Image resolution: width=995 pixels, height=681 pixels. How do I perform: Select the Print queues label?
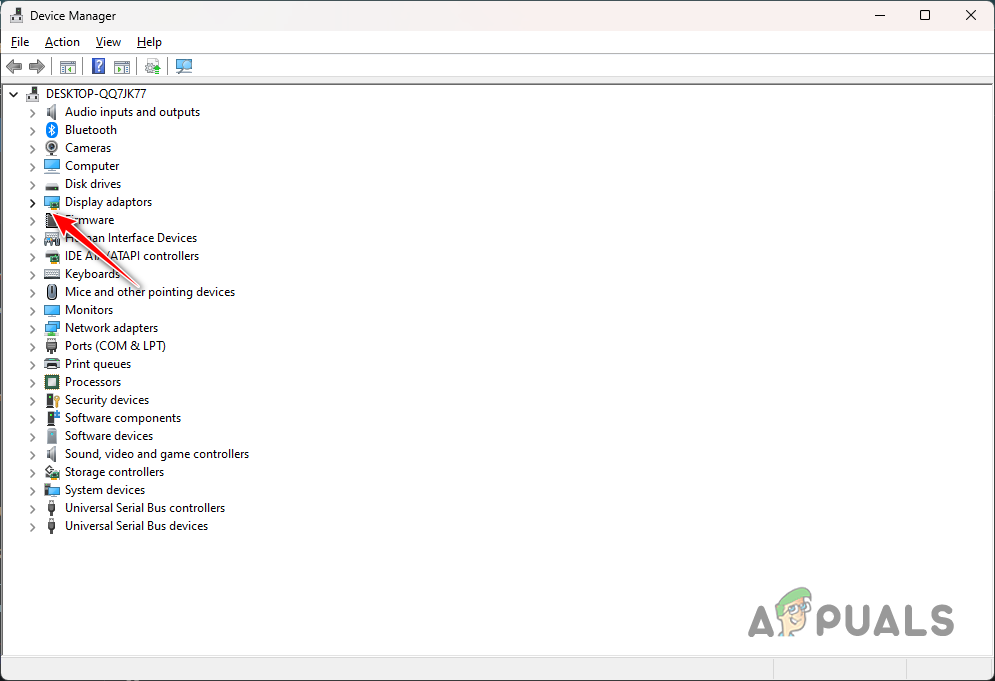point(98,364)
